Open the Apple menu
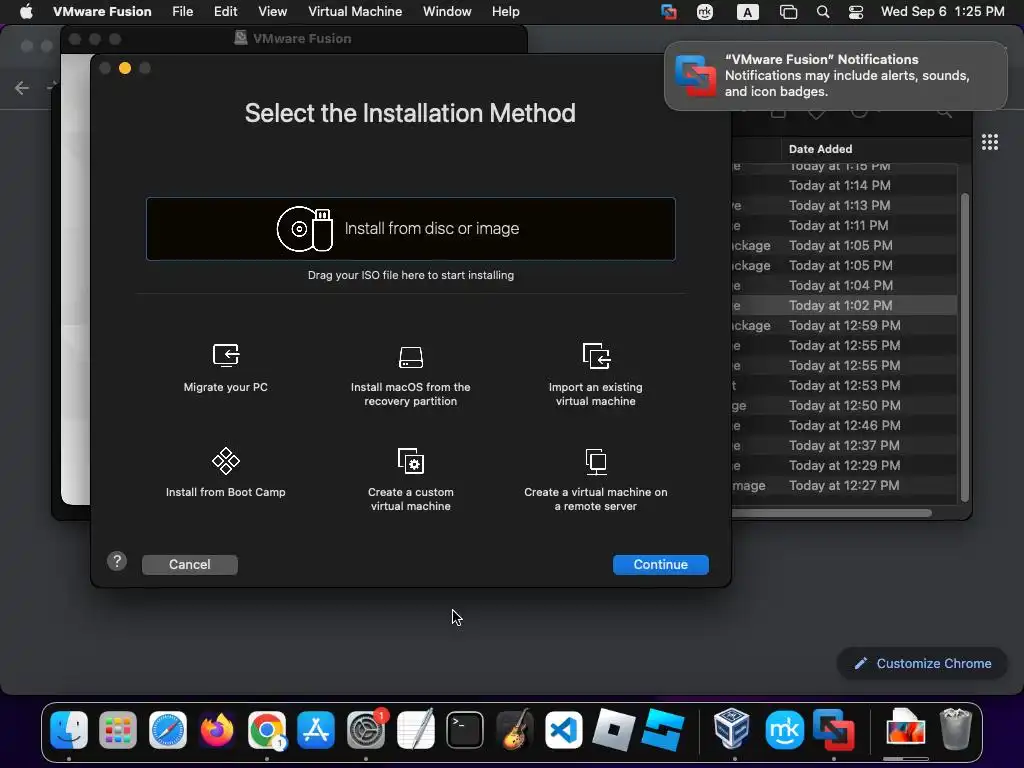 click(26, 11)
